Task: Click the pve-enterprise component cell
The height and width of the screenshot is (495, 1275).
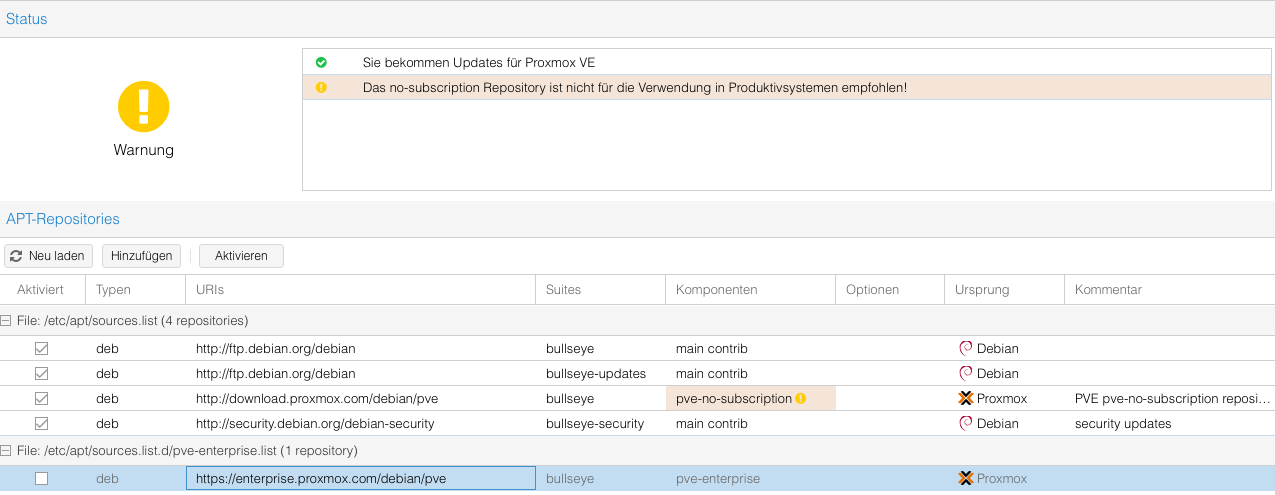Action: tap(750, 479)
